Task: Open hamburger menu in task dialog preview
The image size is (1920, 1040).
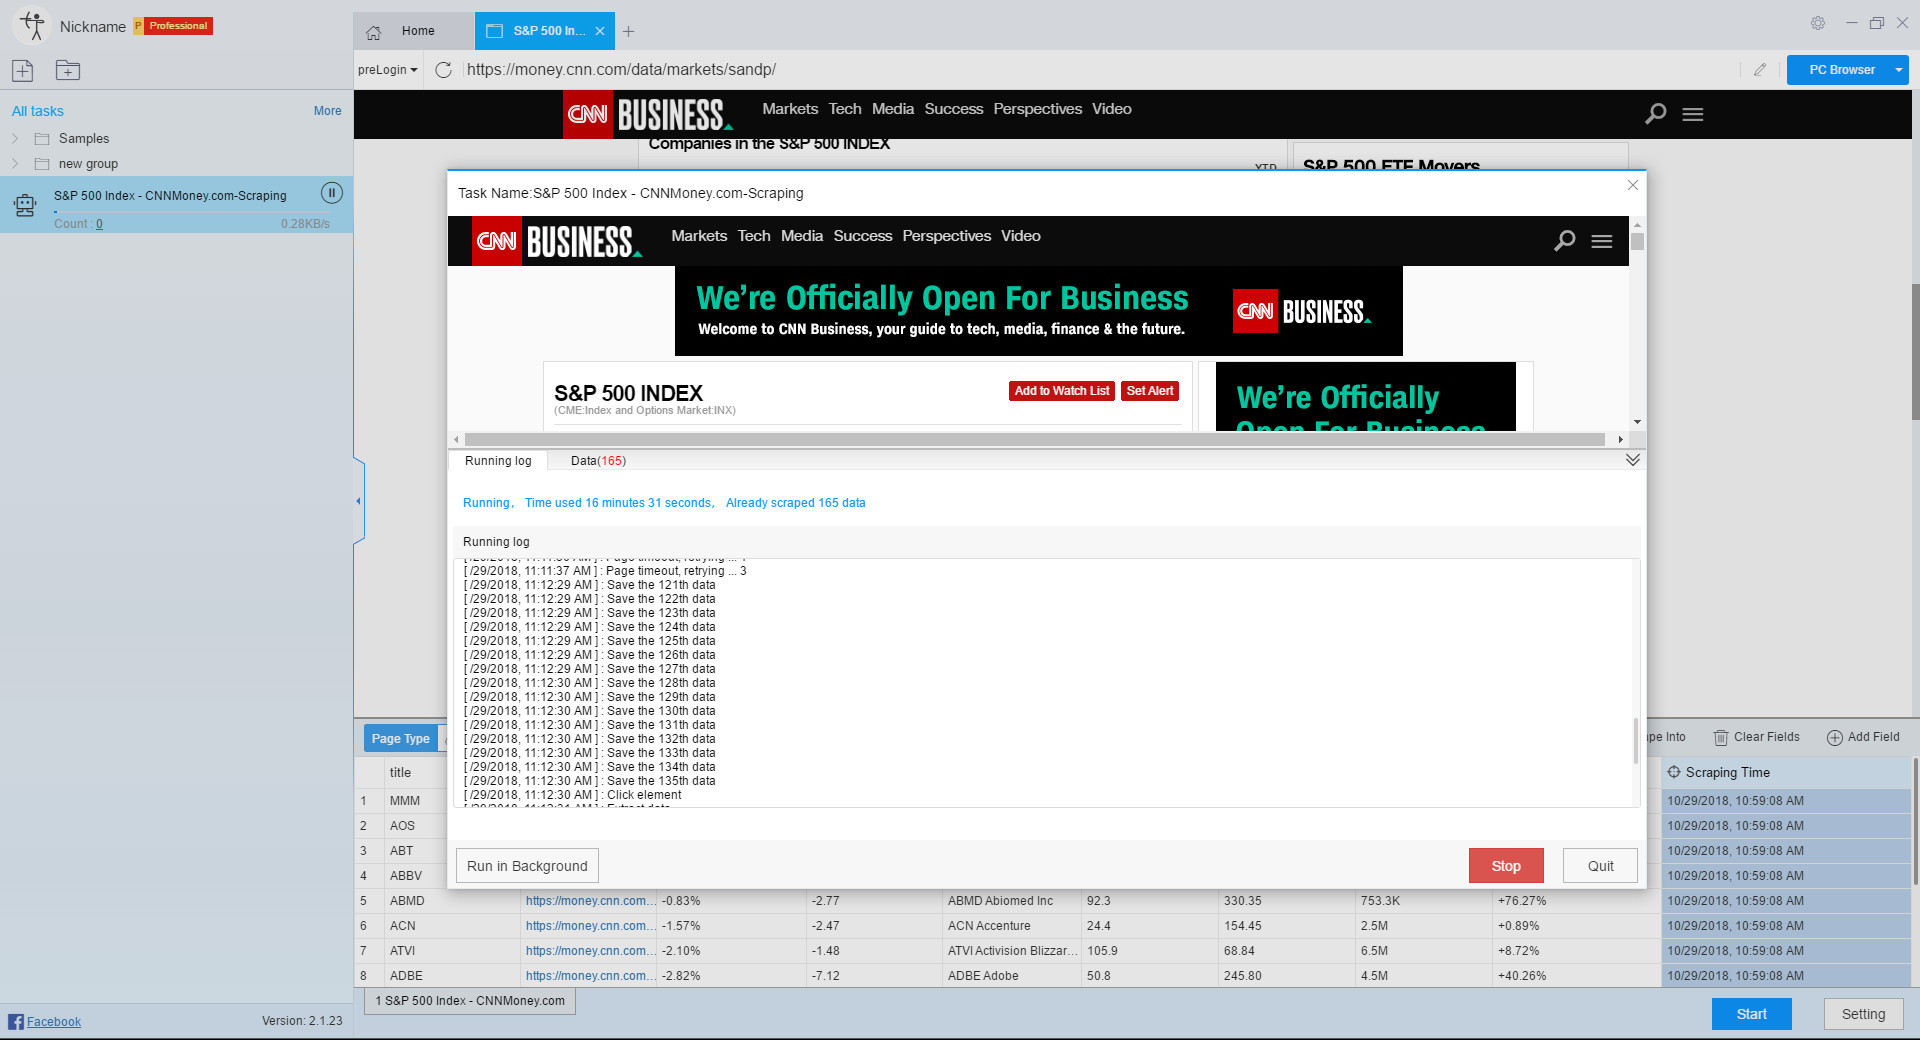Action: tap(1602, 241)
